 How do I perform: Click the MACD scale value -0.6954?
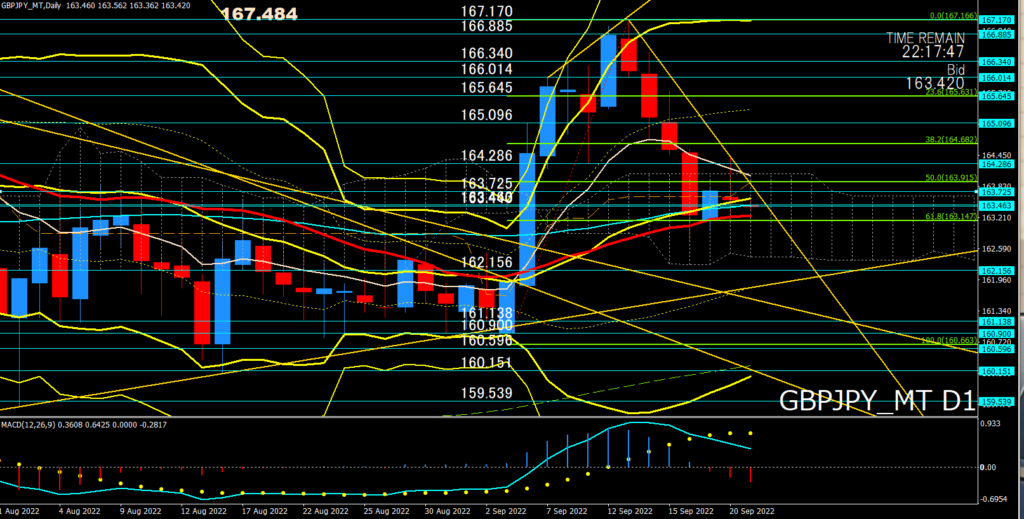[993, 499]
